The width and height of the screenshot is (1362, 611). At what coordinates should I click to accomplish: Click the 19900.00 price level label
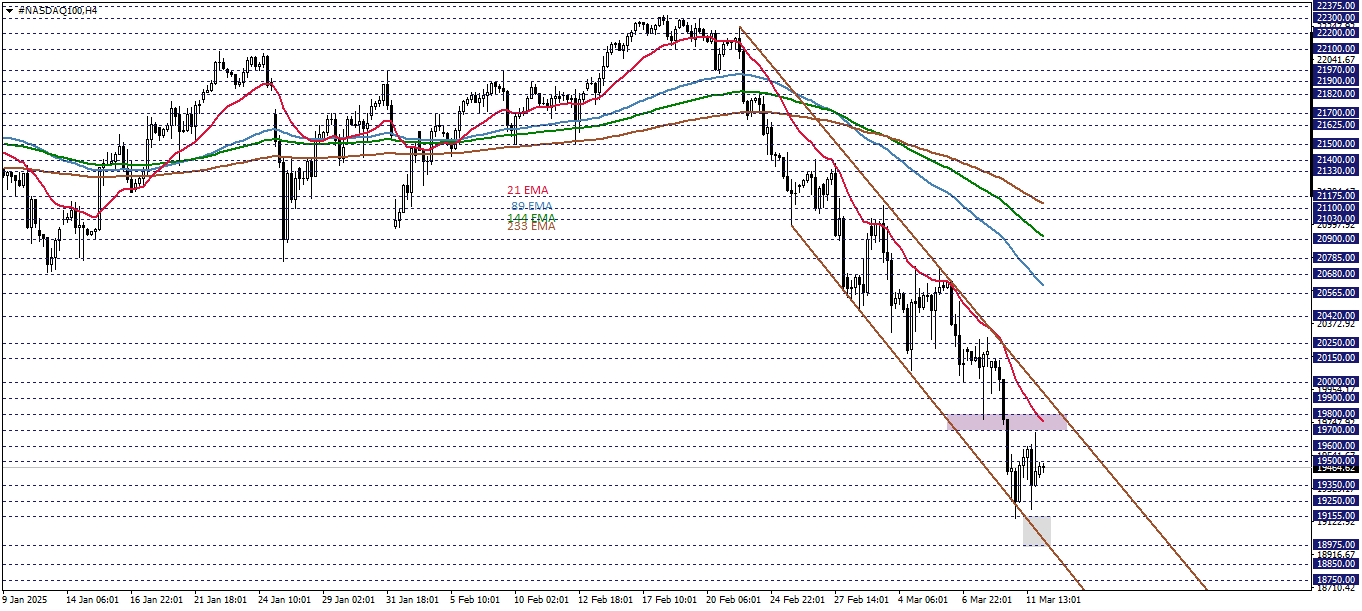point(1336,397)
